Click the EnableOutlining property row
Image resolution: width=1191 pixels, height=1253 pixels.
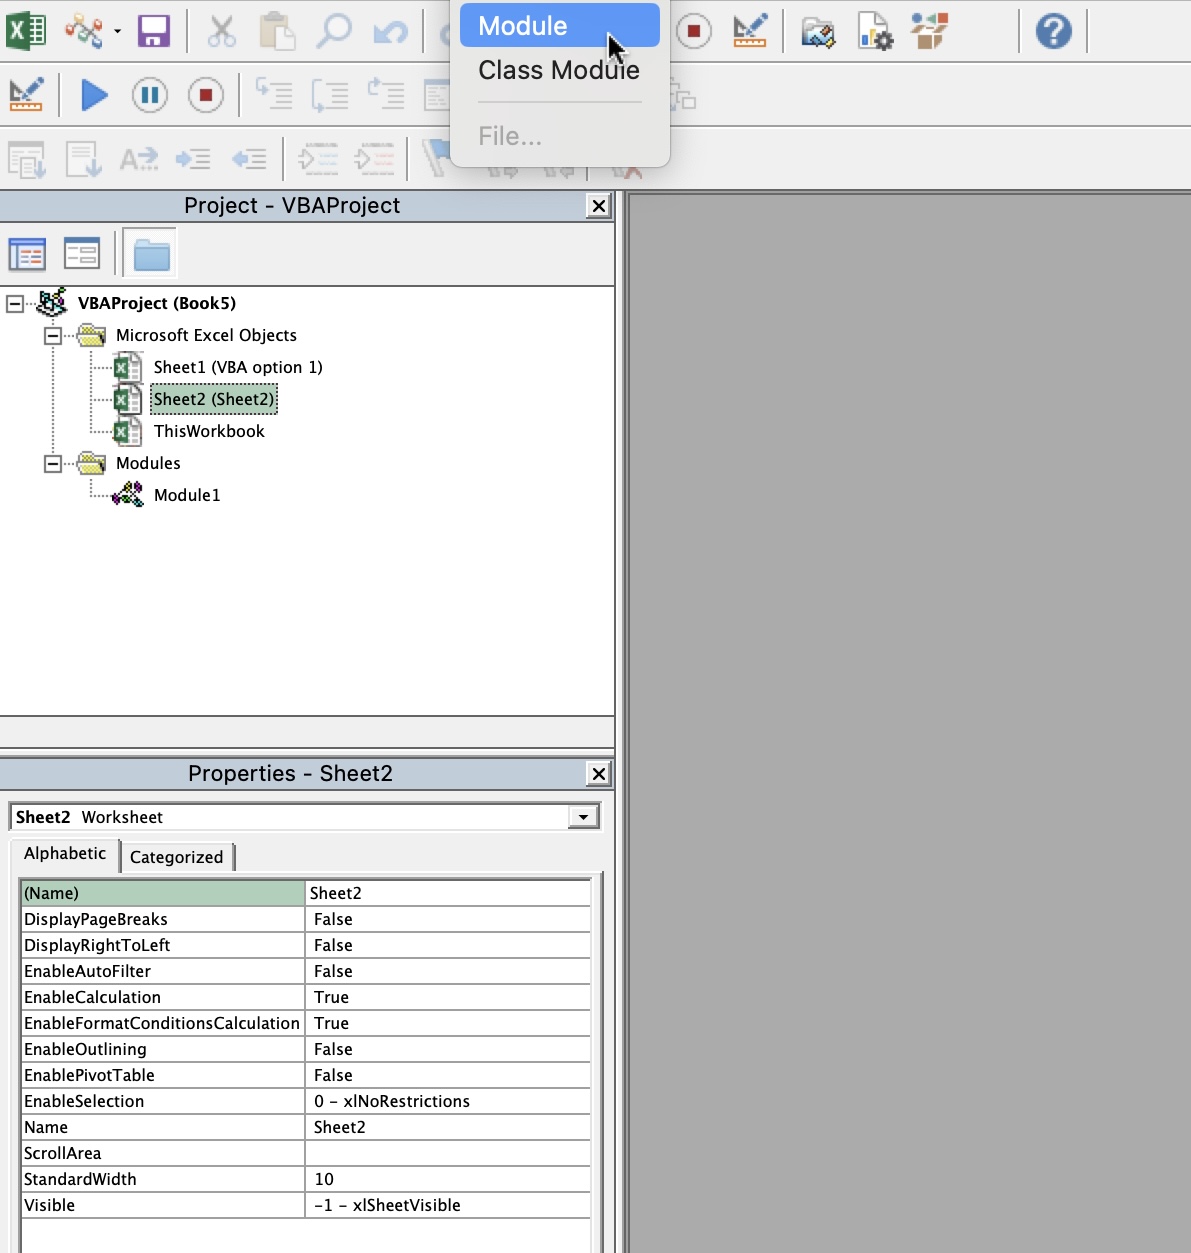(x=305, y=1049)
